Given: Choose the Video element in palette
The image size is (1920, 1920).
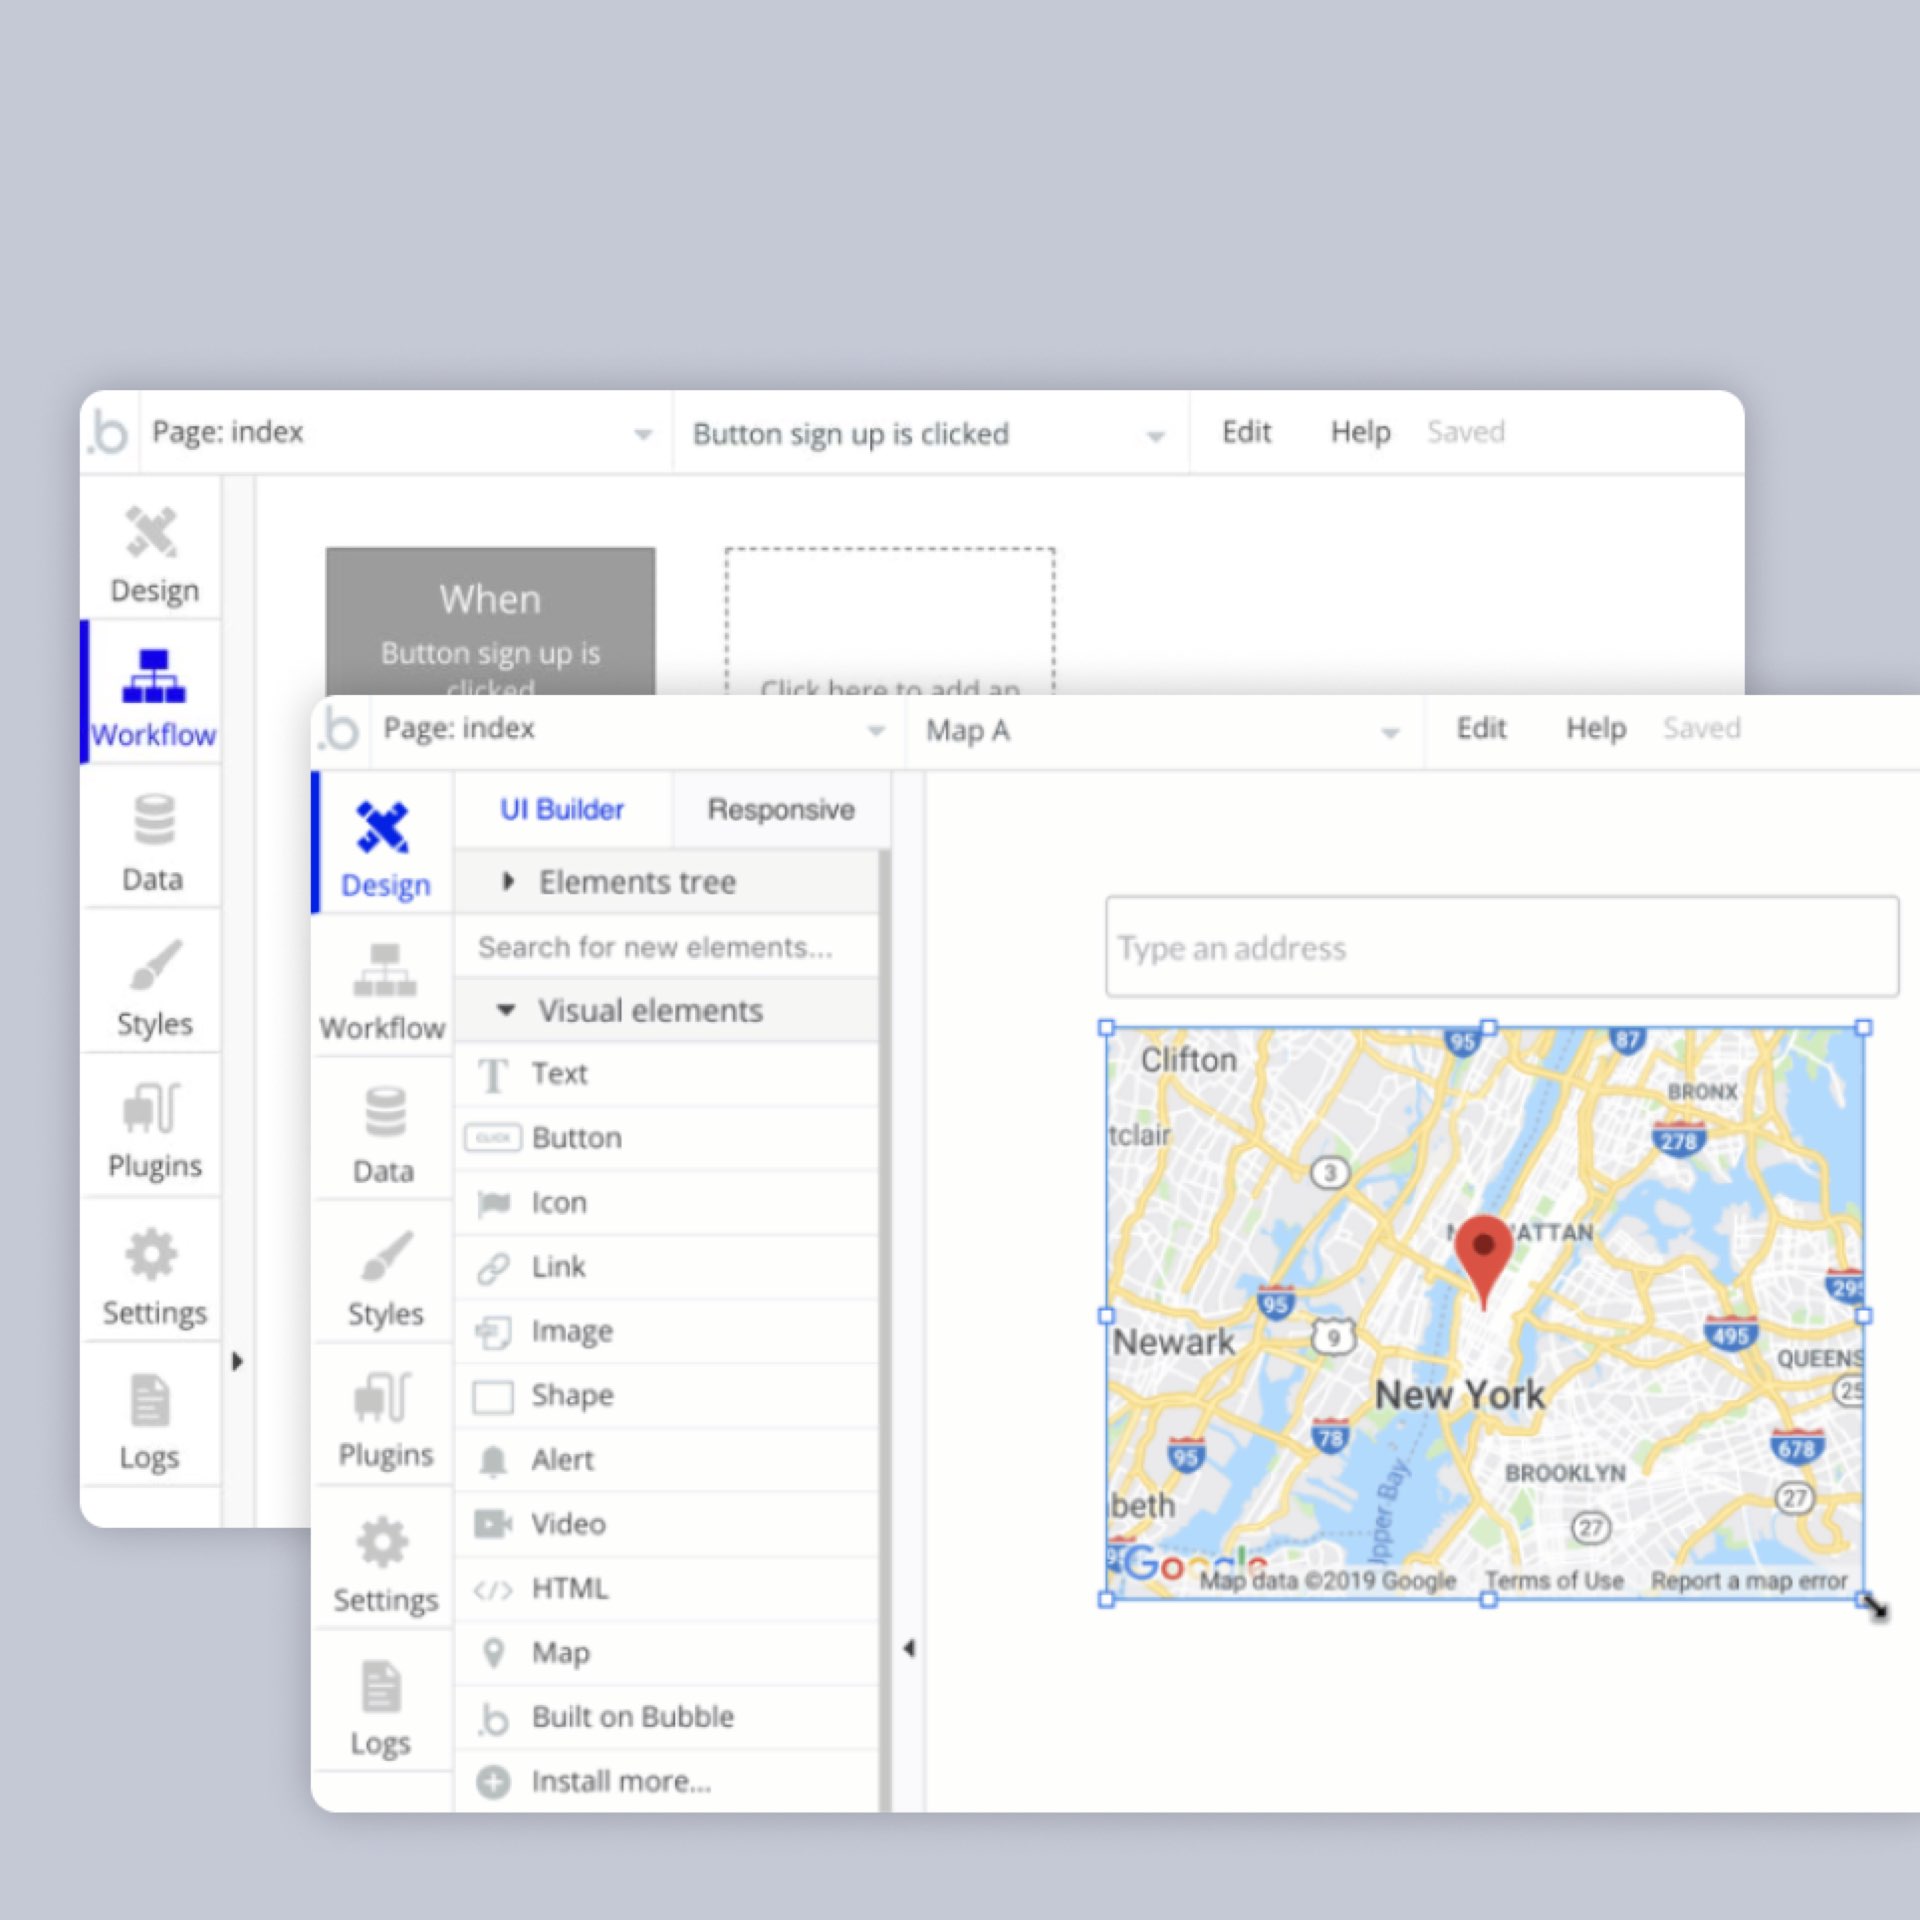Looking at the screenshot, I should coord(567,1524).
